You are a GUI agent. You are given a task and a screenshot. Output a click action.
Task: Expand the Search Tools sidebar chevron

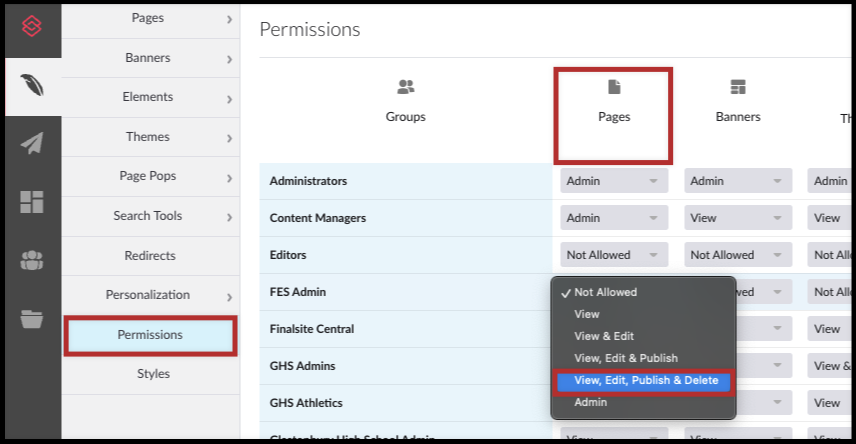point(229,217)
